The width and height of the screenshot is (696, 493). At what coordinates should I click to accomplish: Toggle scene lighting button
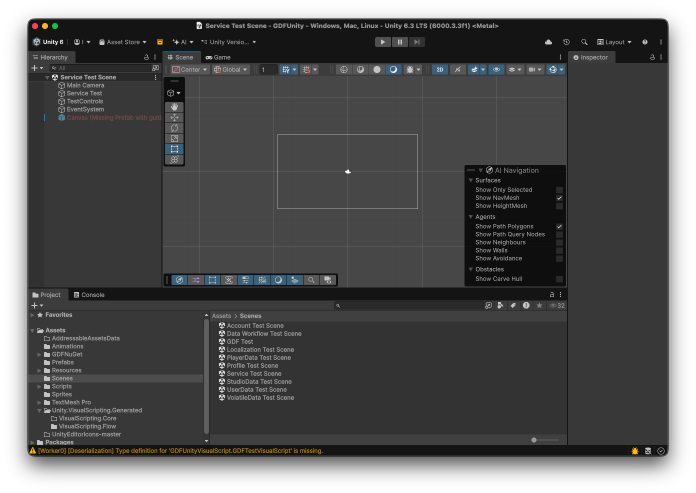point(457,70)
